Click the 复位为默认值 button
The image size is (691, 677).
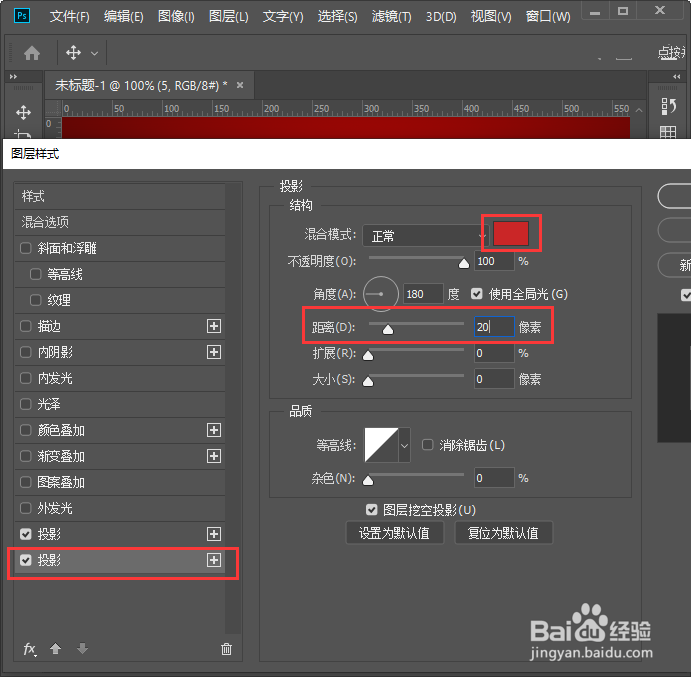click(x=503, y=533)
